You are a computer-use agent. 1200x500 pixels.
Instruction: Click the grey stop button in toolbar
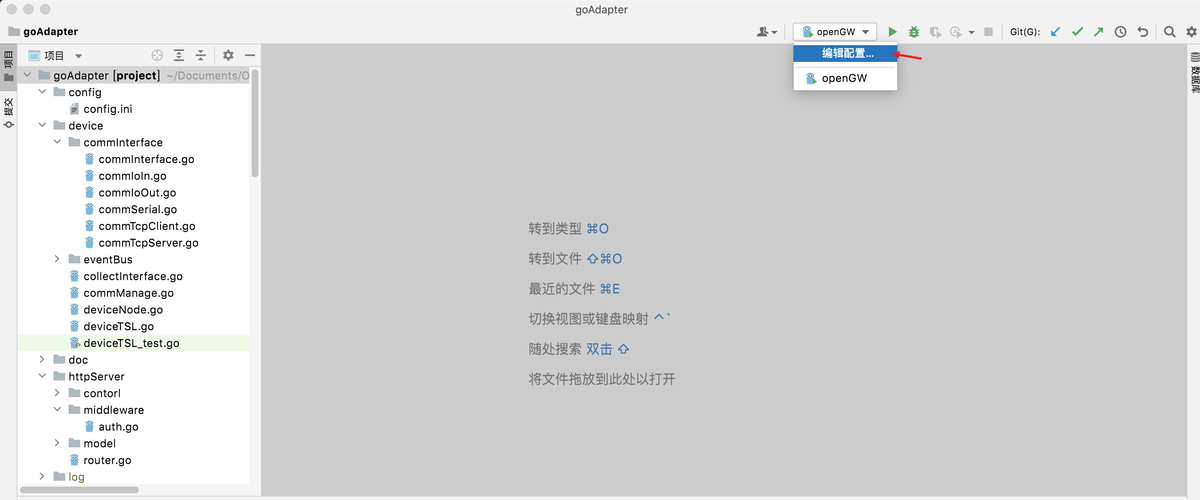click(988, 32)
